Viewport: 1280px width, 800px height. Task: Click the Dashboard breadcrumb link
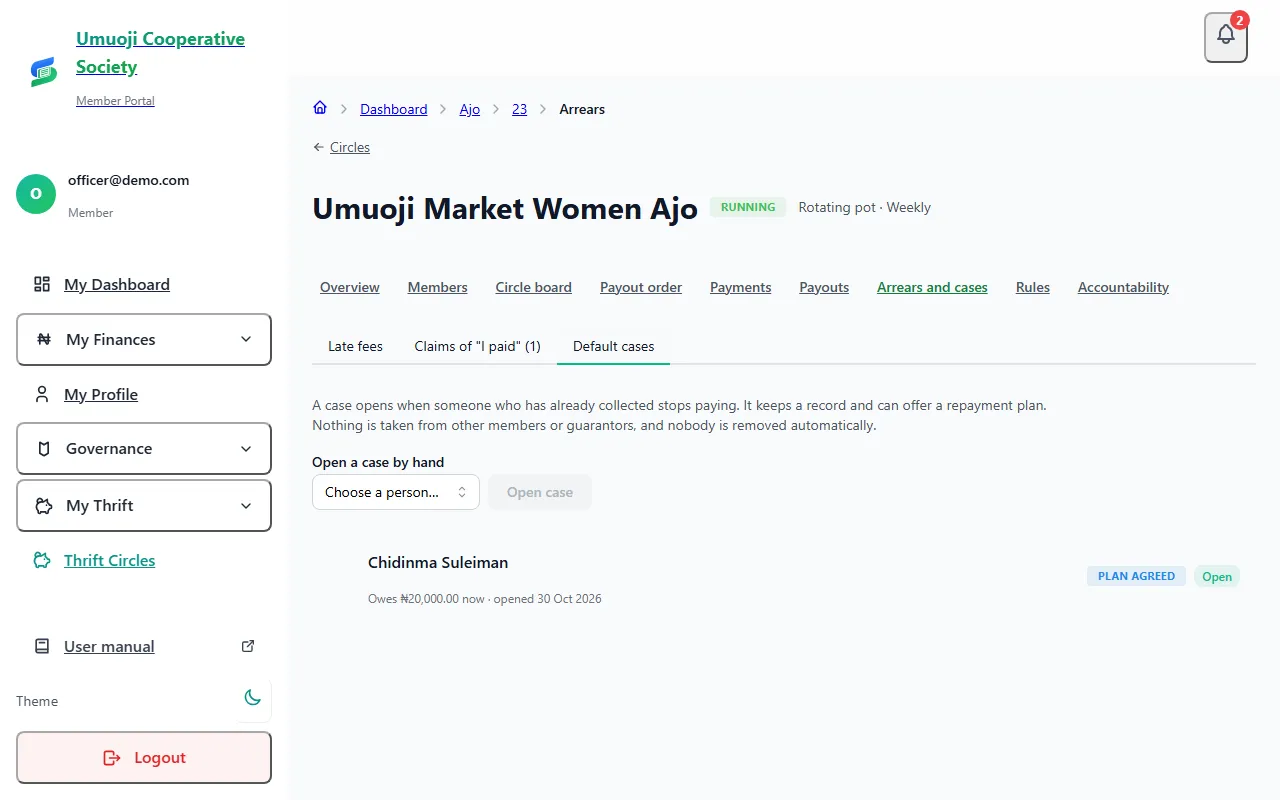[x=394, y=109]
